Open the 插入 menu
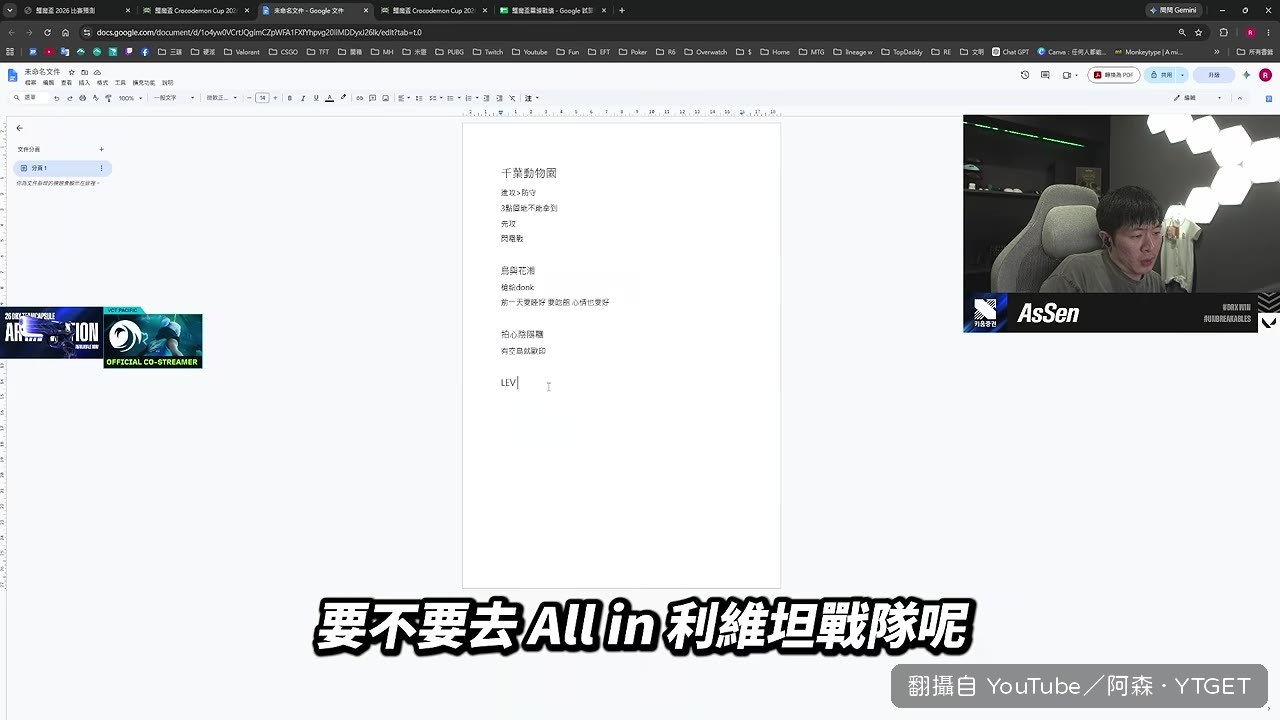1280x720 pixels. pos(84,83)
